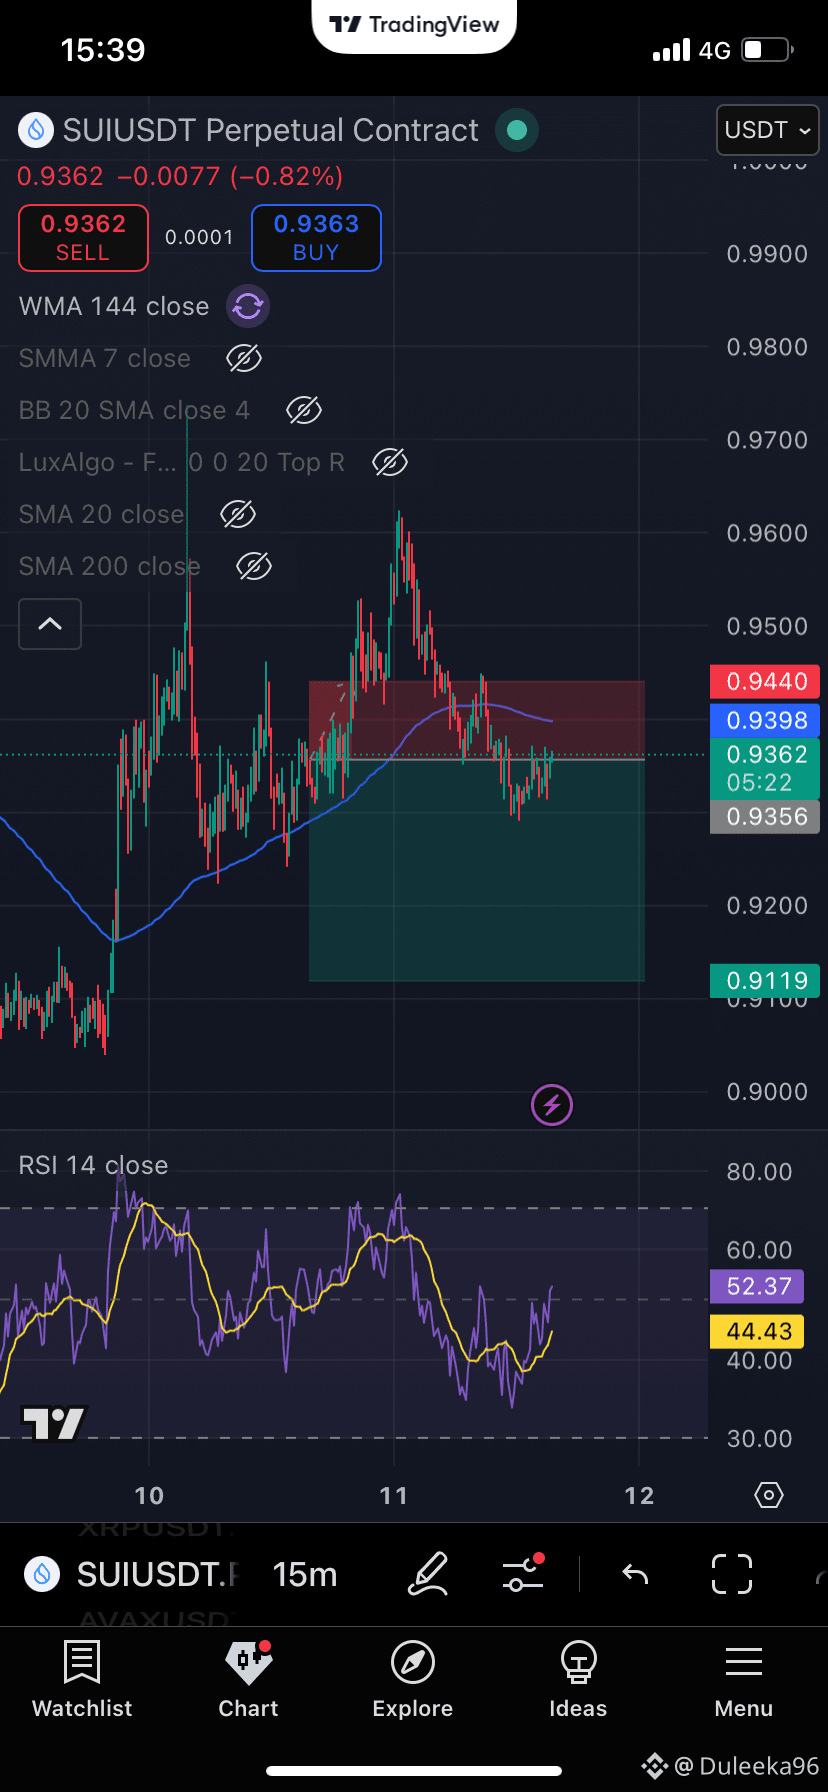Tap the 44.43 RSI moving average label

[x=758, y=1331]
